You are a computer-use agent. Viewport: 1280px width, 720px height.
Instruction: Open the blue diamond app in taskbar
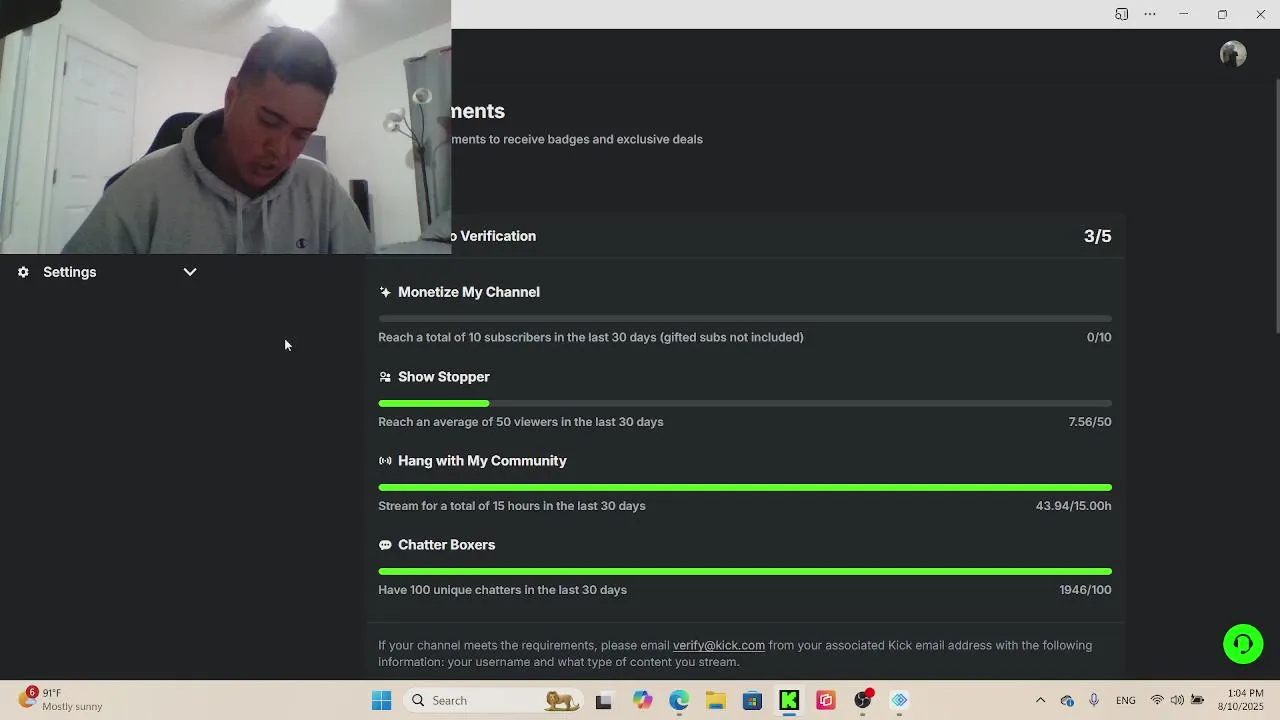pos(900,701)
